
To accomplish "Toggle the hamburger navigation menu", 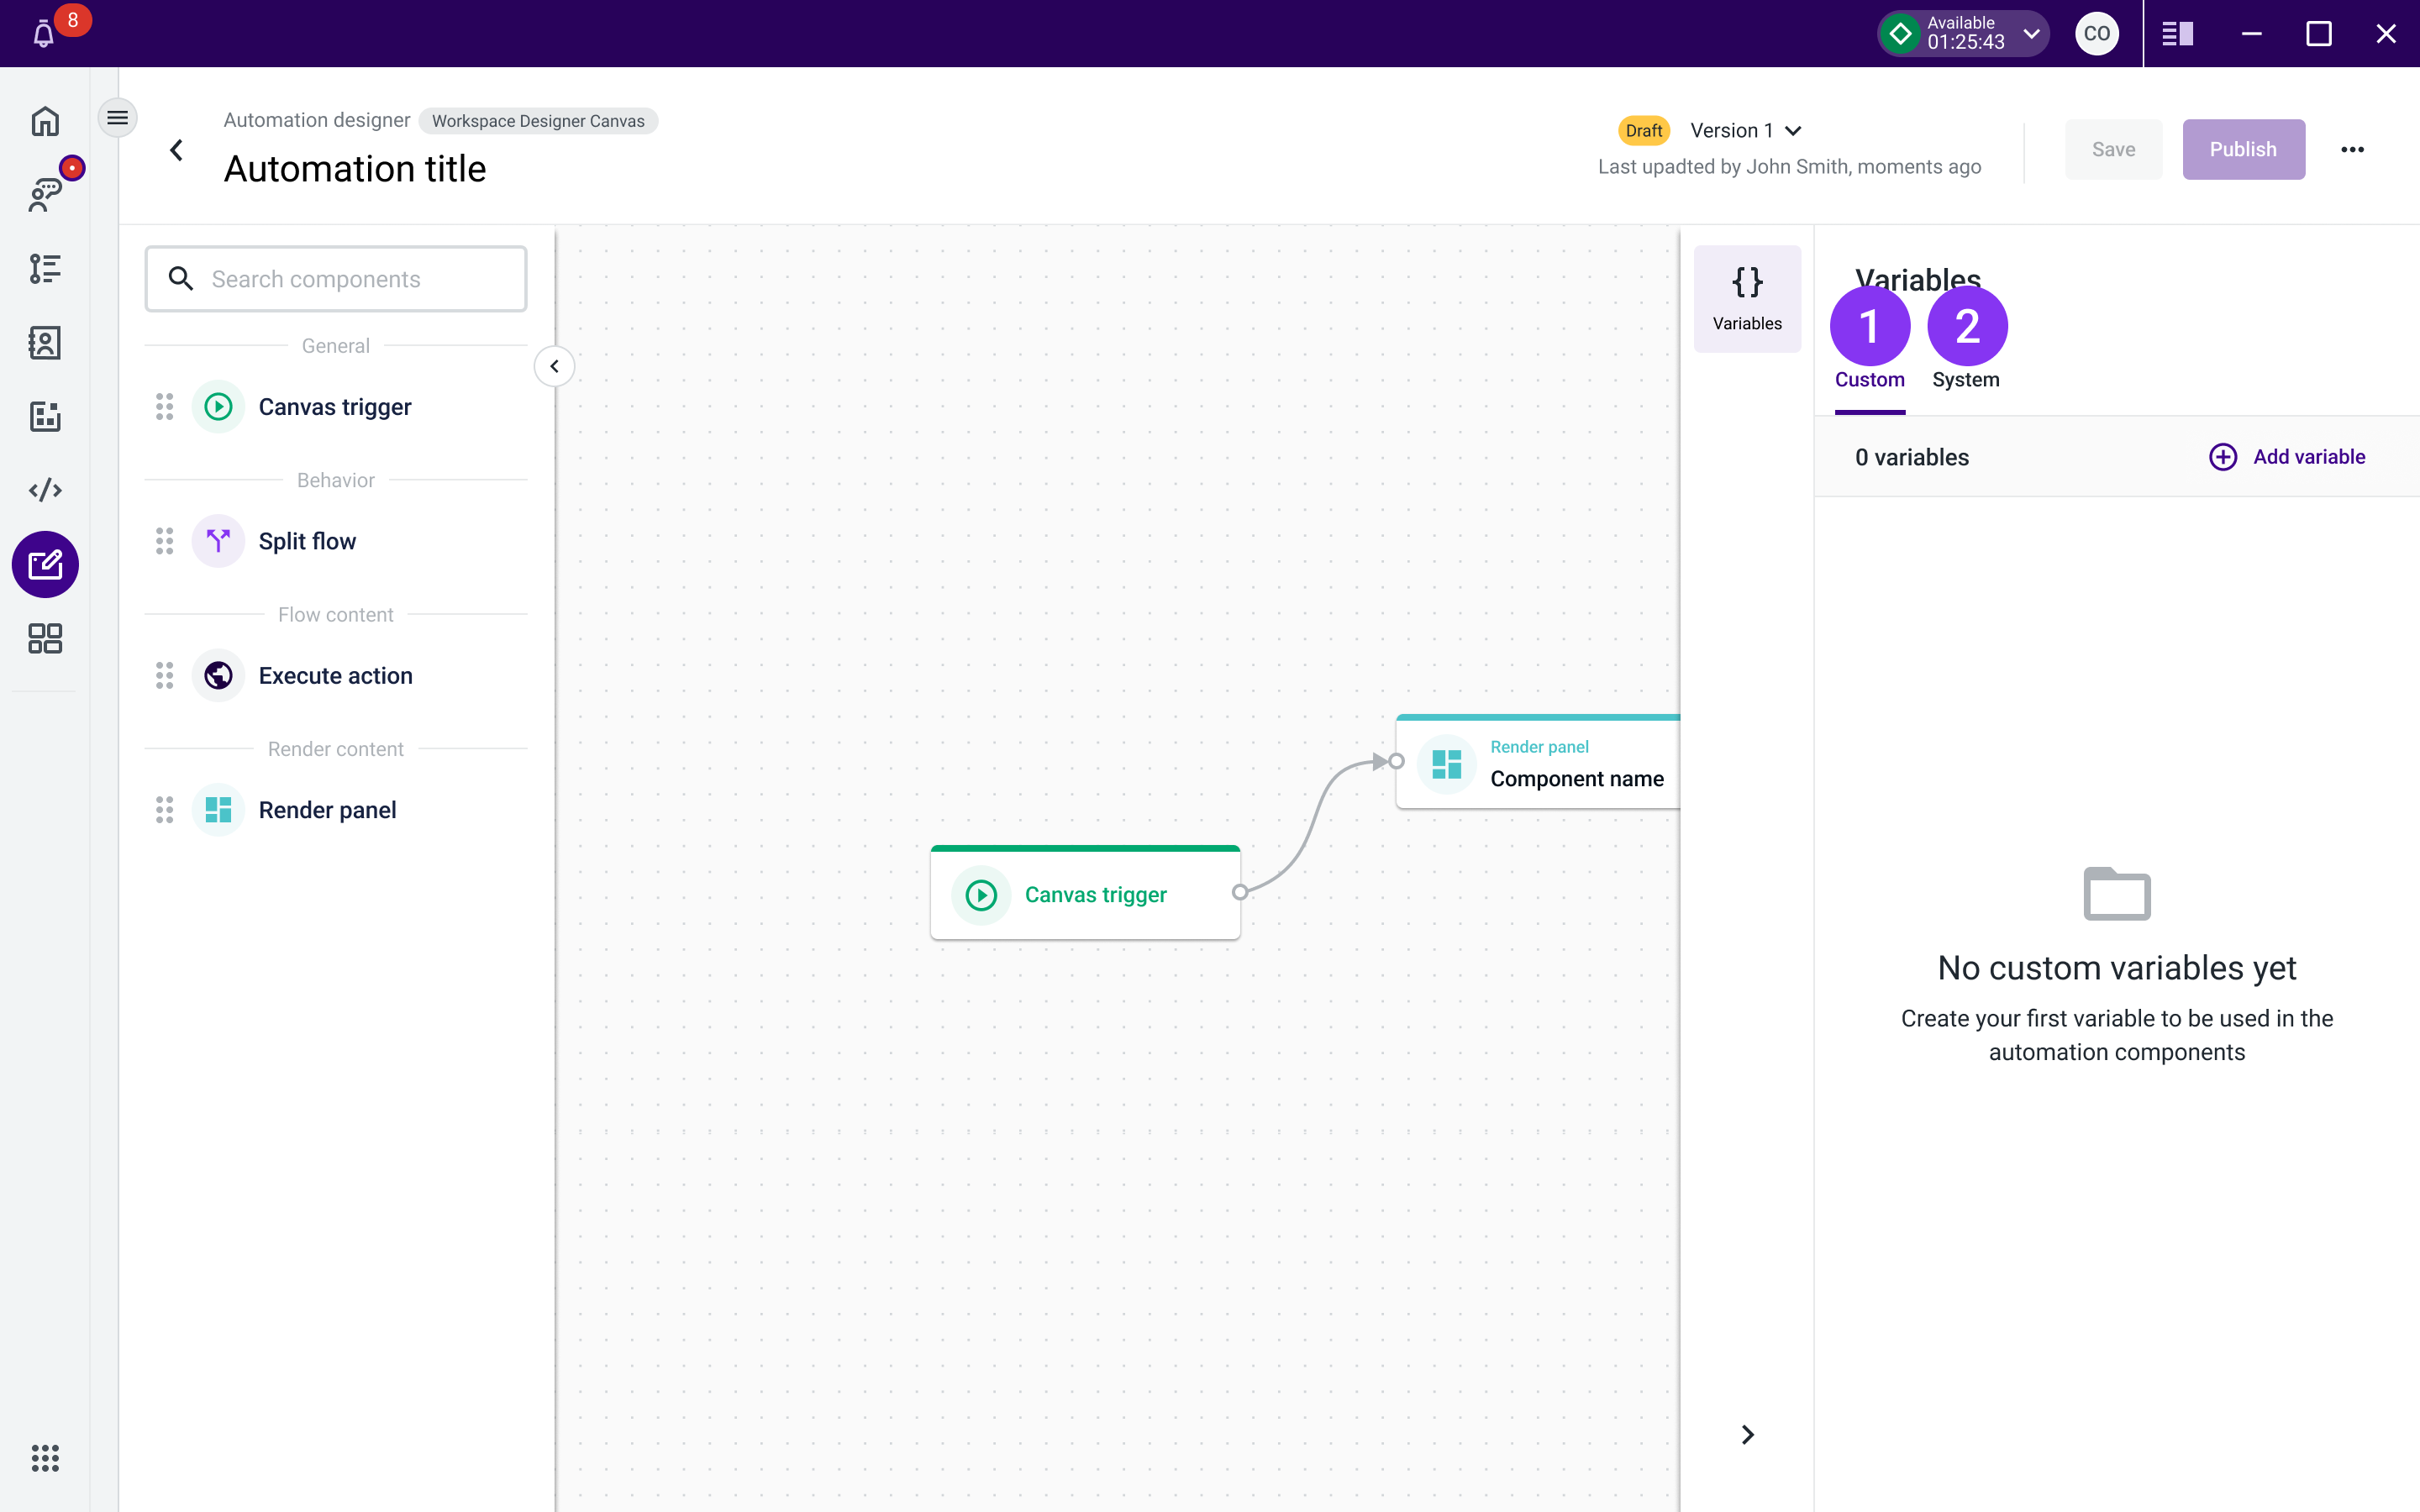I will pyautogui.click(x=117, y=118).
